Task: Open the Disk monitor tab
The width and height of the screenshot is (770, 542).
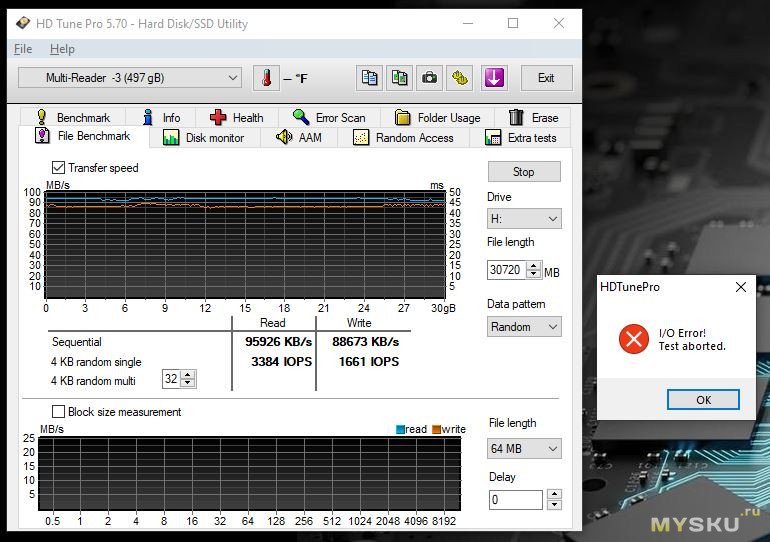Action: click(203, 138)
